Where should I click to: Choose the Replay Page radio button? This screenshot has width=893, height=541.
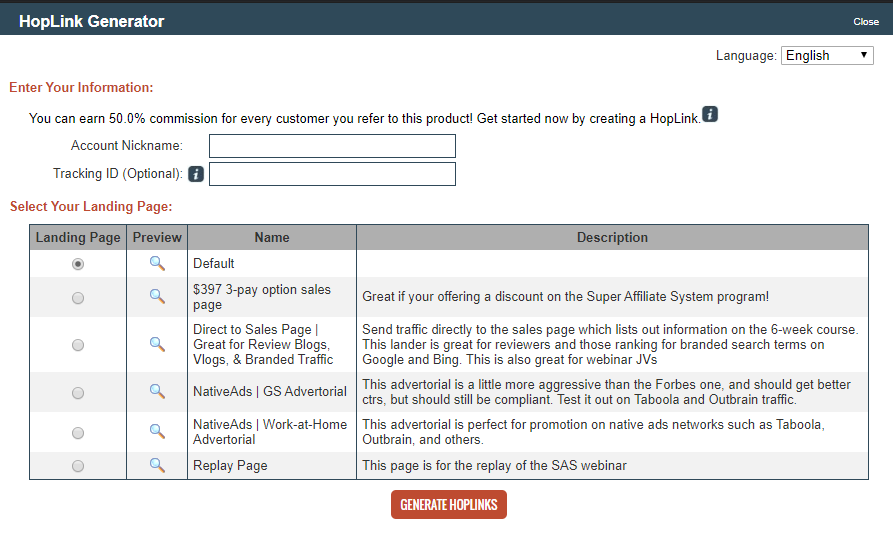click(x=78, y=466)
